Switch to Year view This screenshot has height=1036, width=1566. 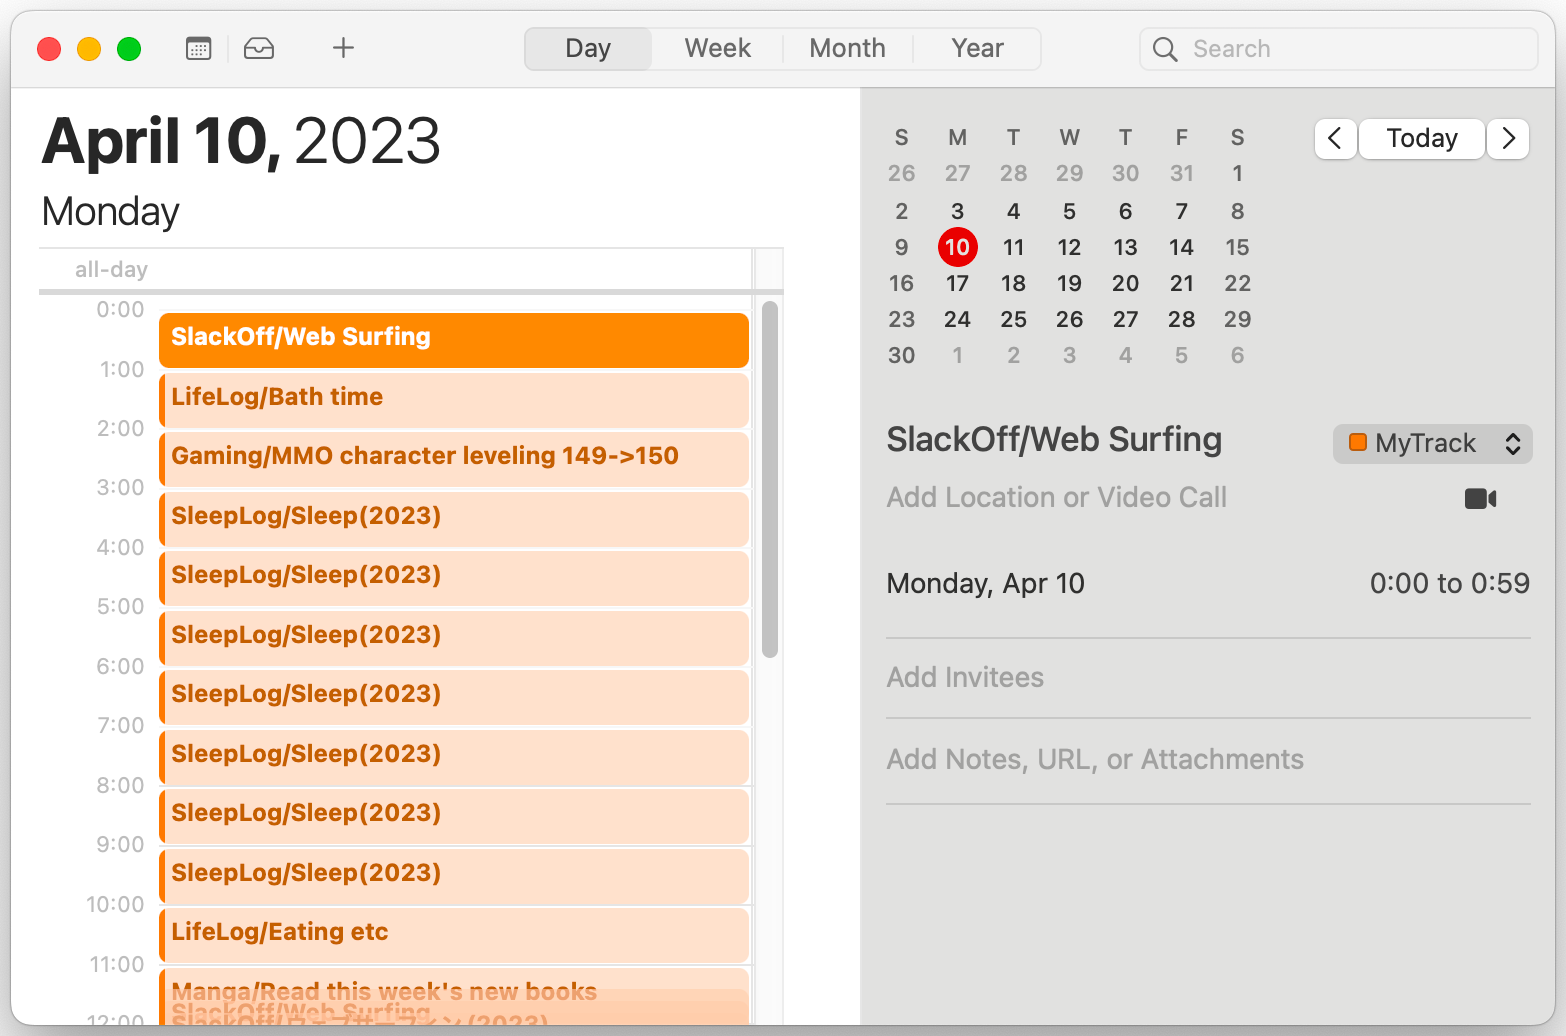click(x=976, y=47)
